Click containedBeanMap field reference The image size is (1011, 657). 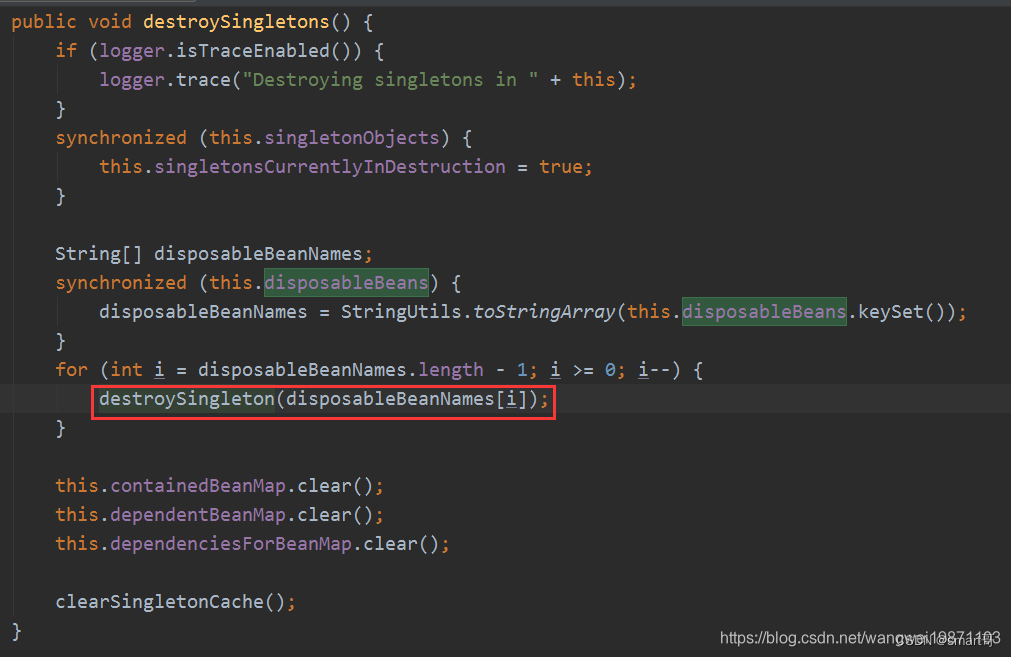198,486
